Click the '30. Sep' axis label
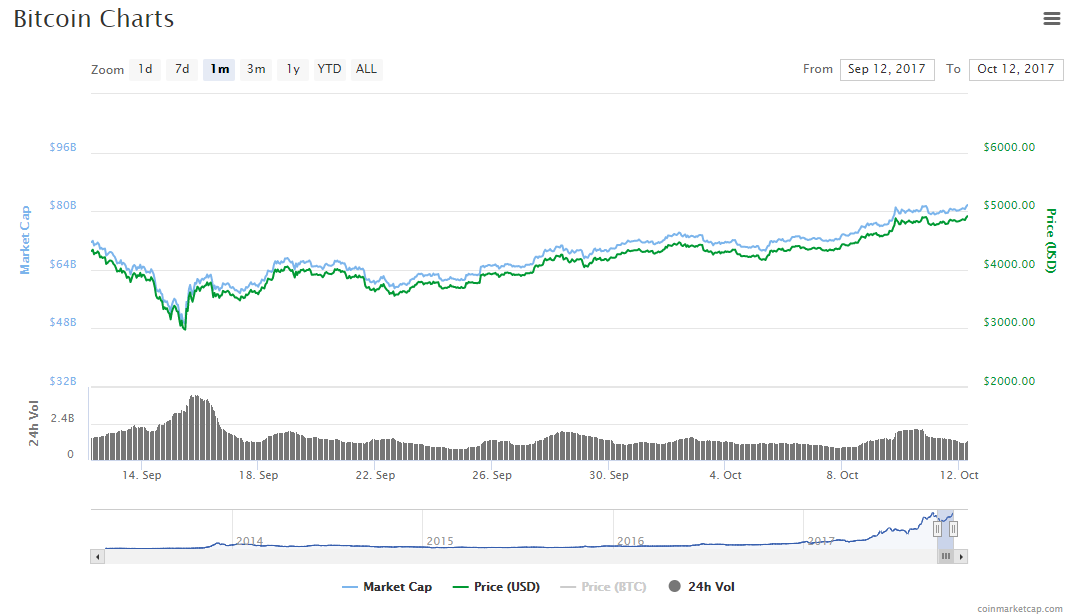 609,475
